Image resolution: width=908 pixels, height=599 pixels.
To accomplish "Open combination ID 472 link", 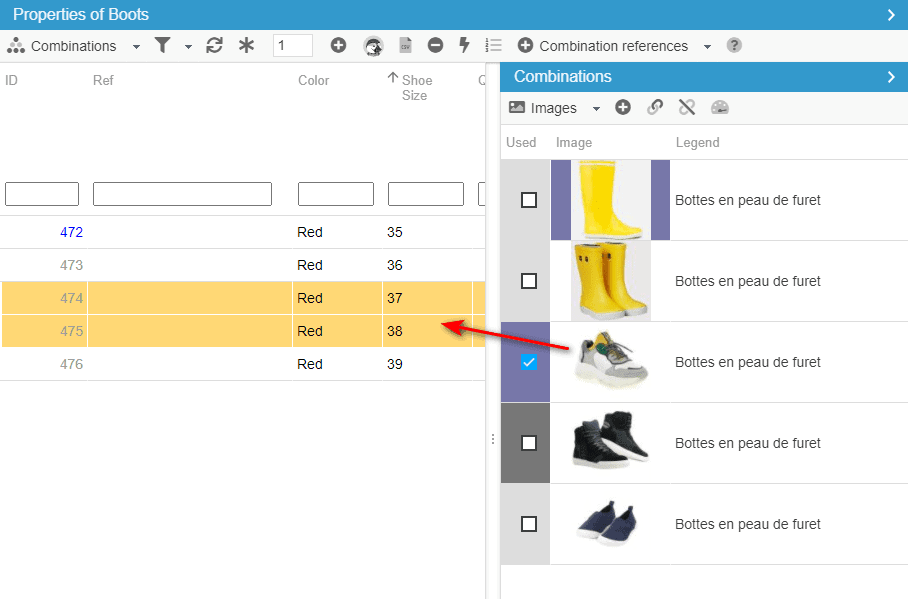I will pyautogui.click(x=71, y=232).
